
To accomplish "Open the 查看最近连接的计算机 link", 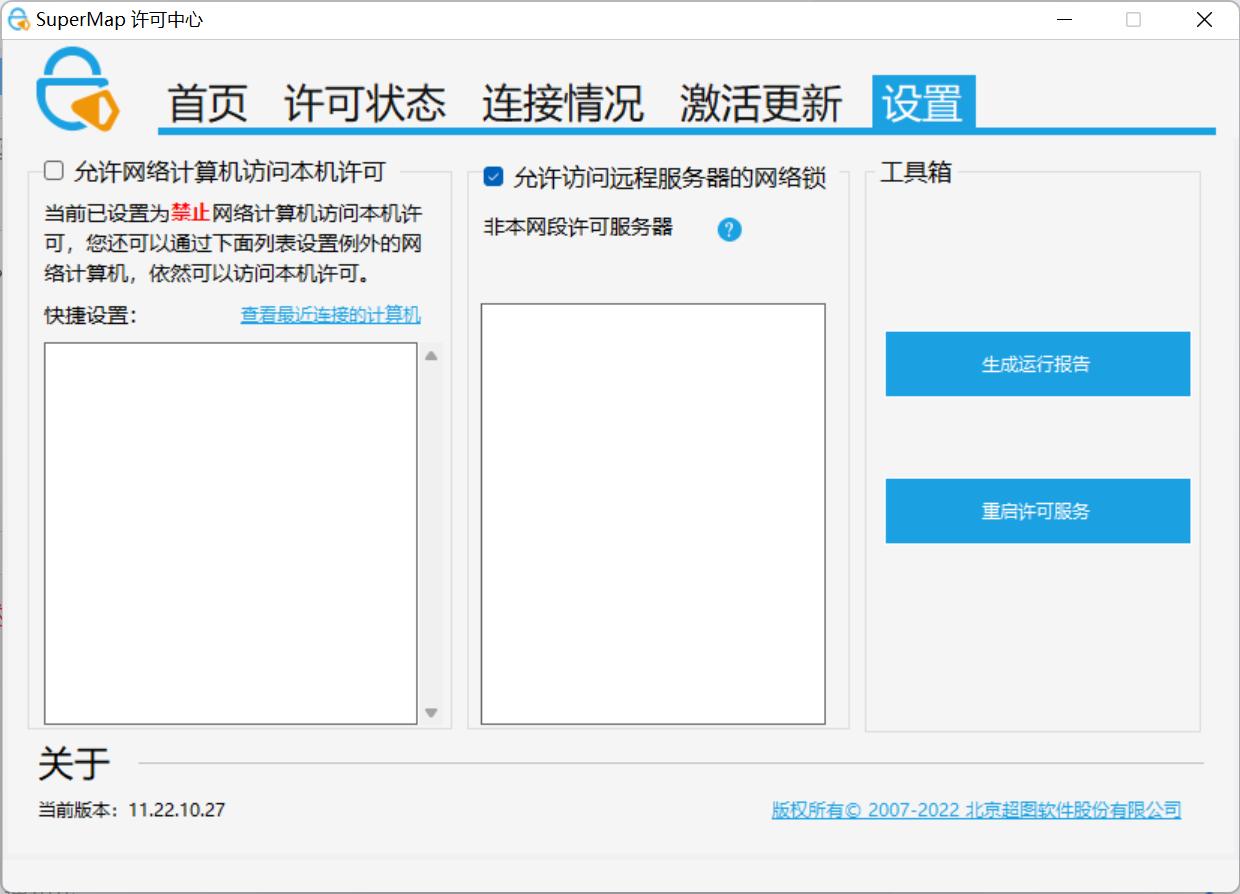I will [x=331, y=315].
